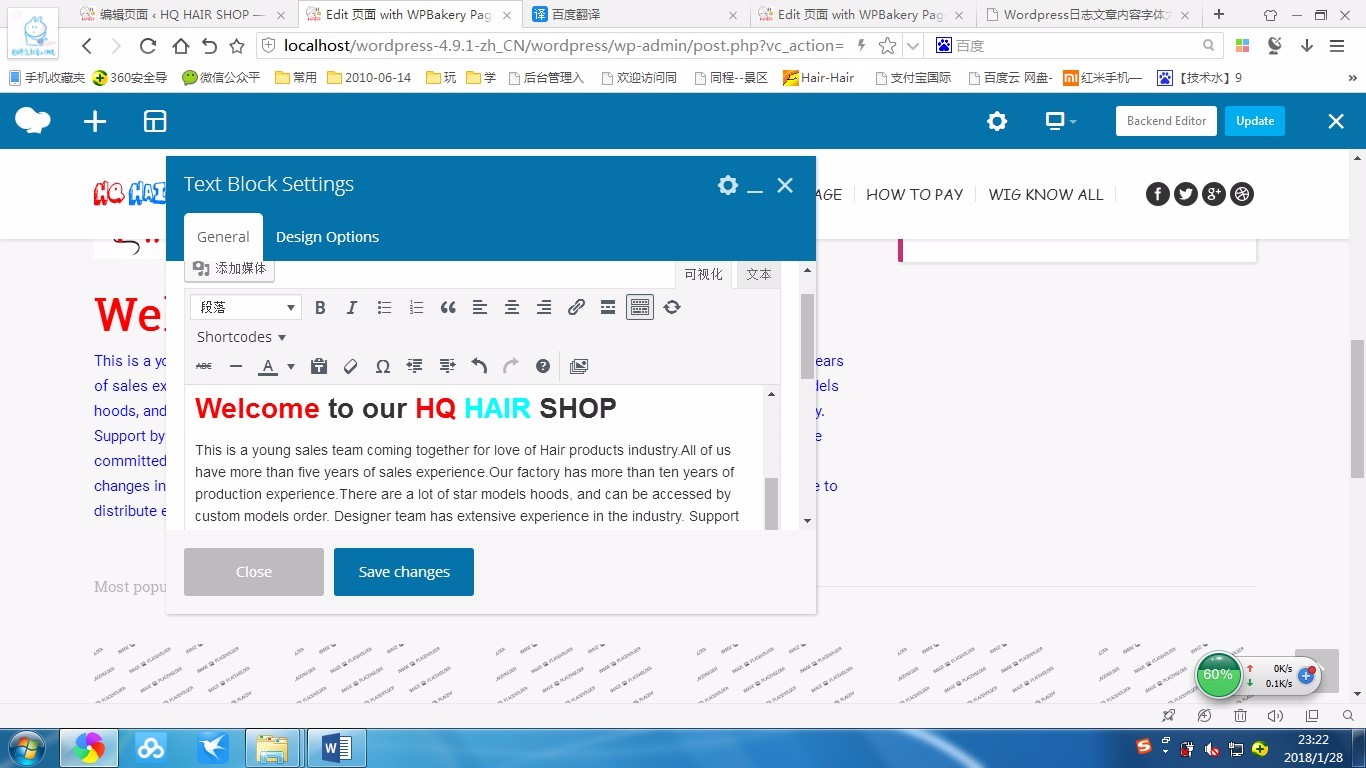Switch to the 文本 text editor tab
Image resolution: width=1366 pixels, height=768 pixels.
759,274
